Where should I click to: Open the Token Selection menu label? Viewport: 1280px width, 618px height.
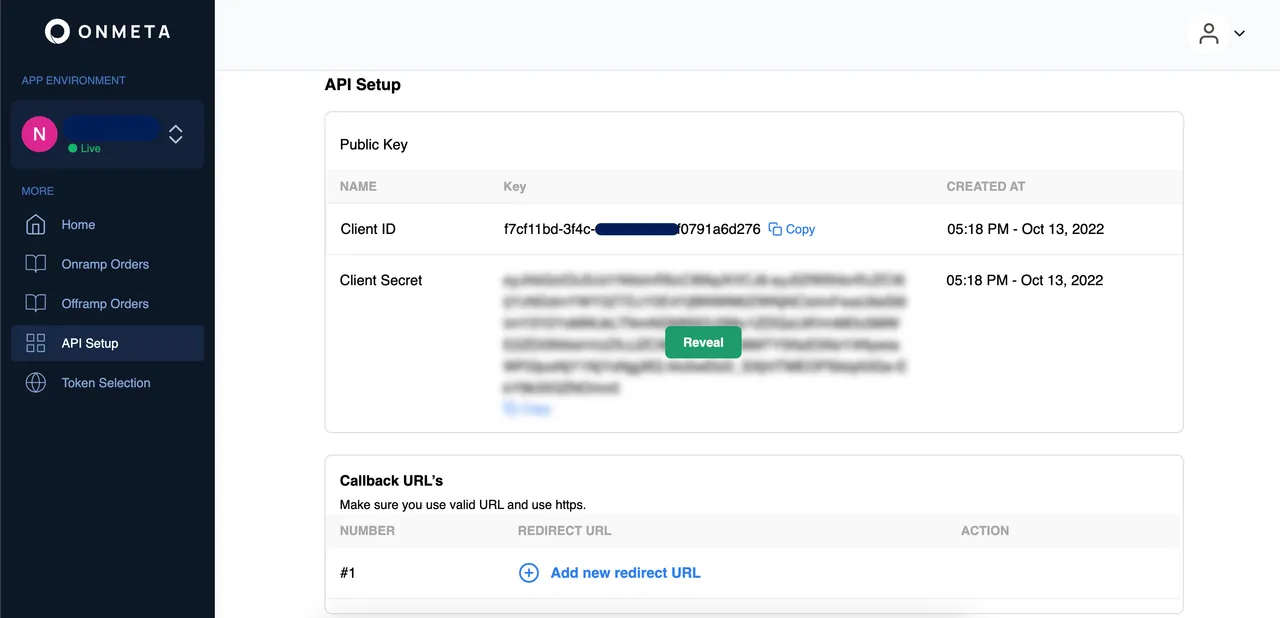coord(106,383)
